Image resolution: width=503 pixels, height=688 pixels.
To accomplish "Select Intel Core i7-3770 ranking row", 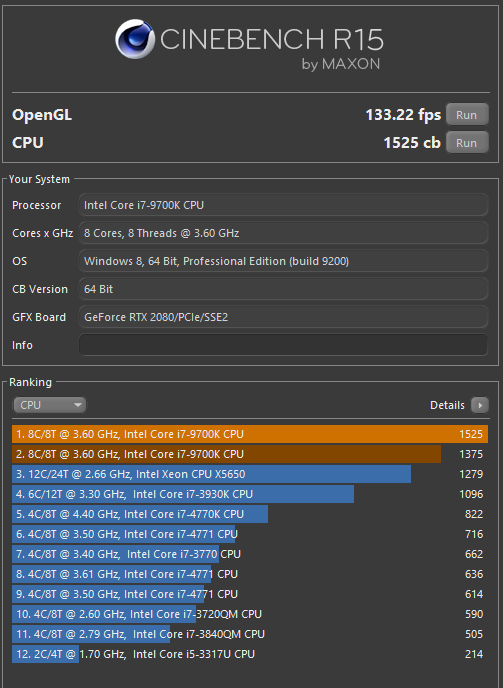I will [x=250, y=554].
